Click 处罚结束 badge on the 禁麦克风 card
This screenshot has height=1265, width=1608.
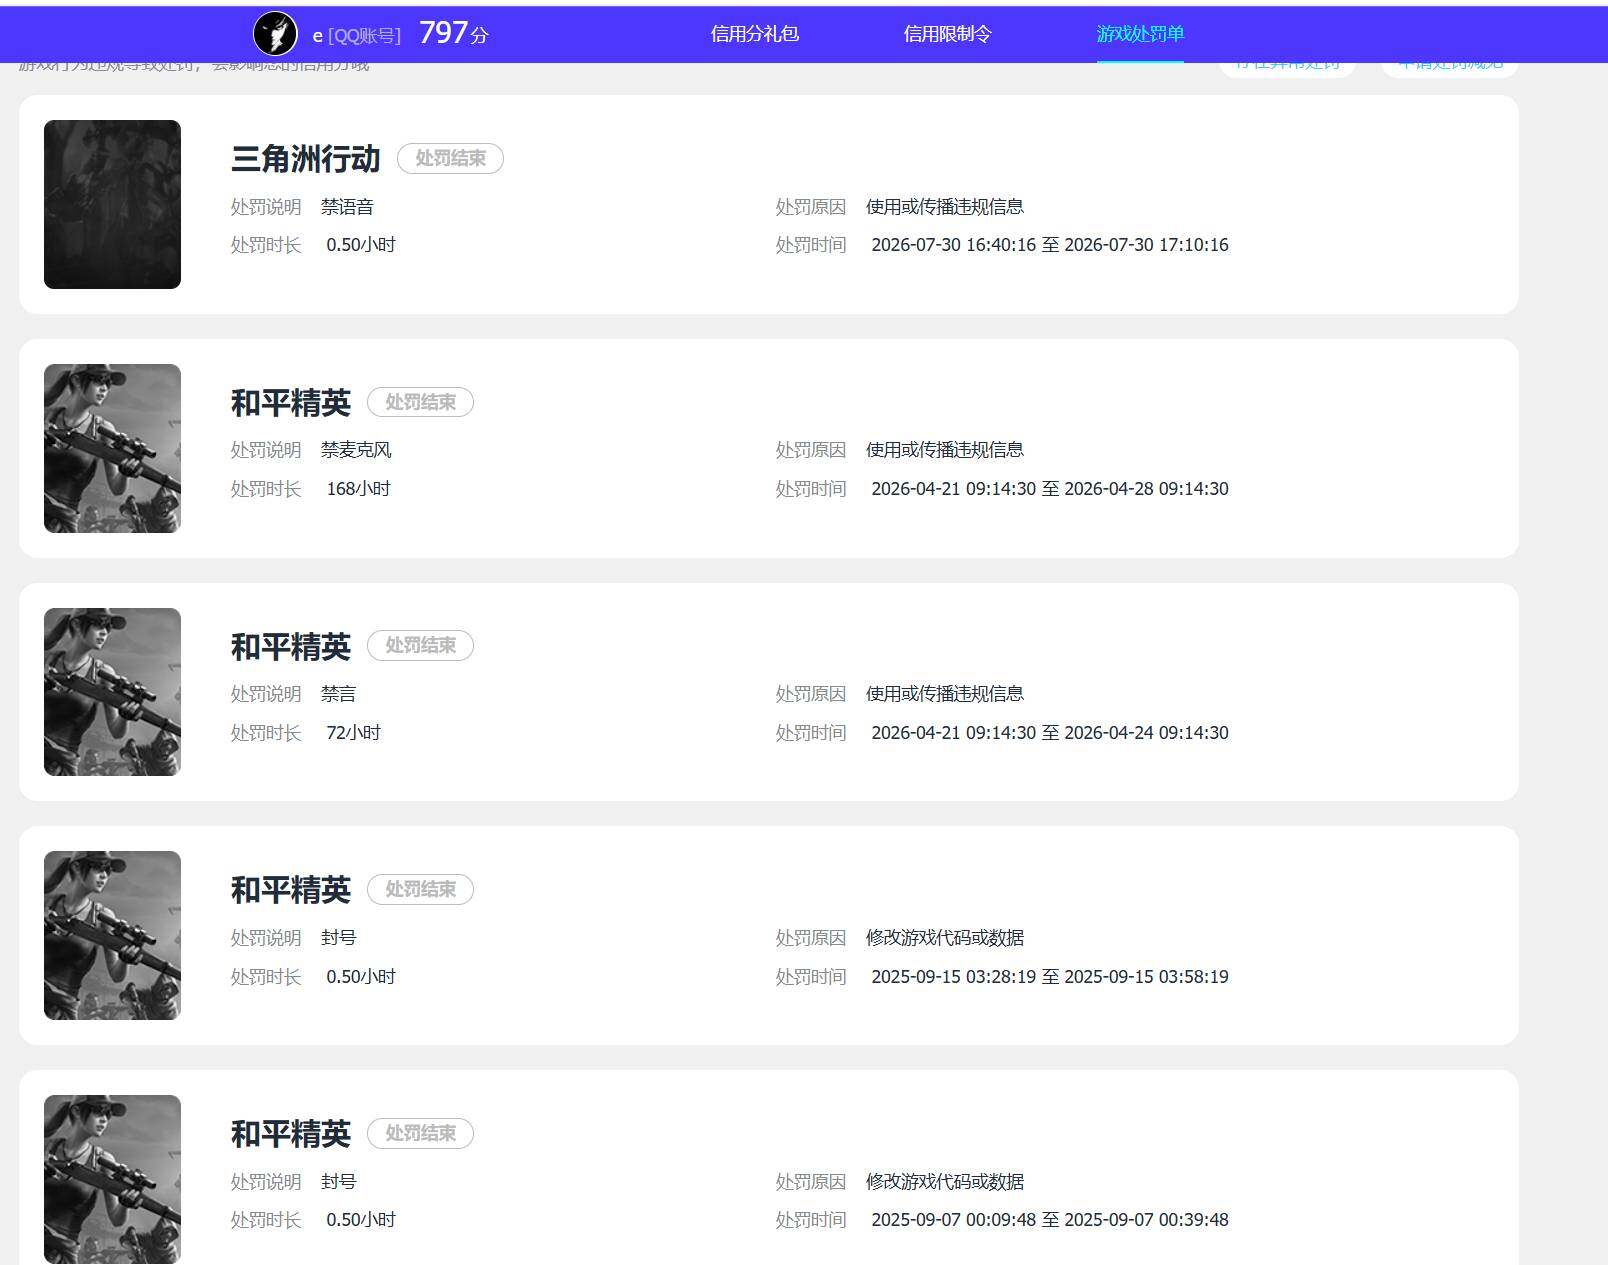pyautogui.click(x=420, y=402)
